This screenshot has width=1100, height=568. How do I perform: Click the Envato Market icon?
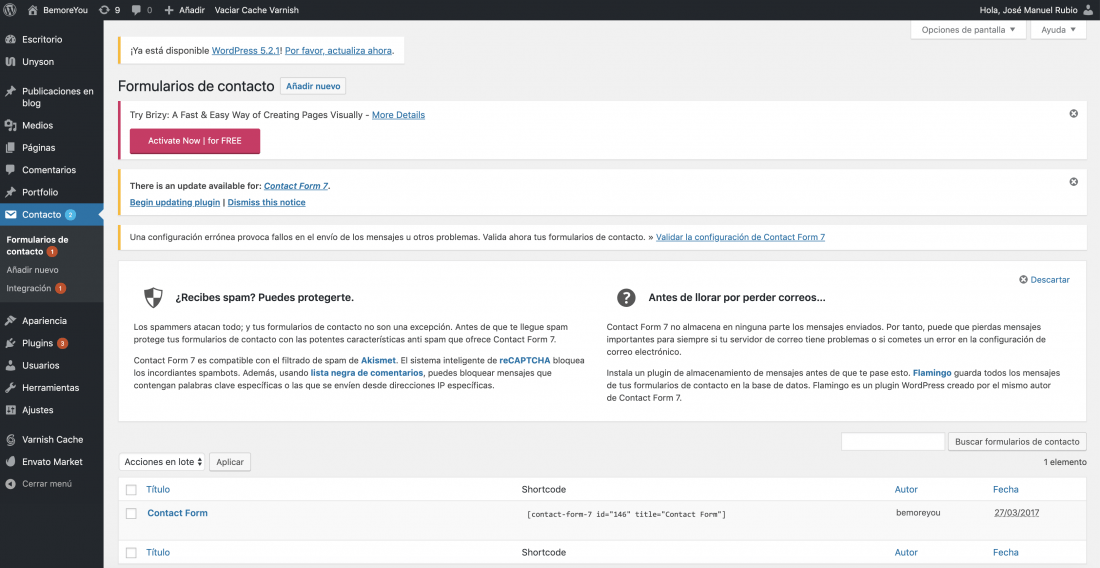click(x=11, y=461)
